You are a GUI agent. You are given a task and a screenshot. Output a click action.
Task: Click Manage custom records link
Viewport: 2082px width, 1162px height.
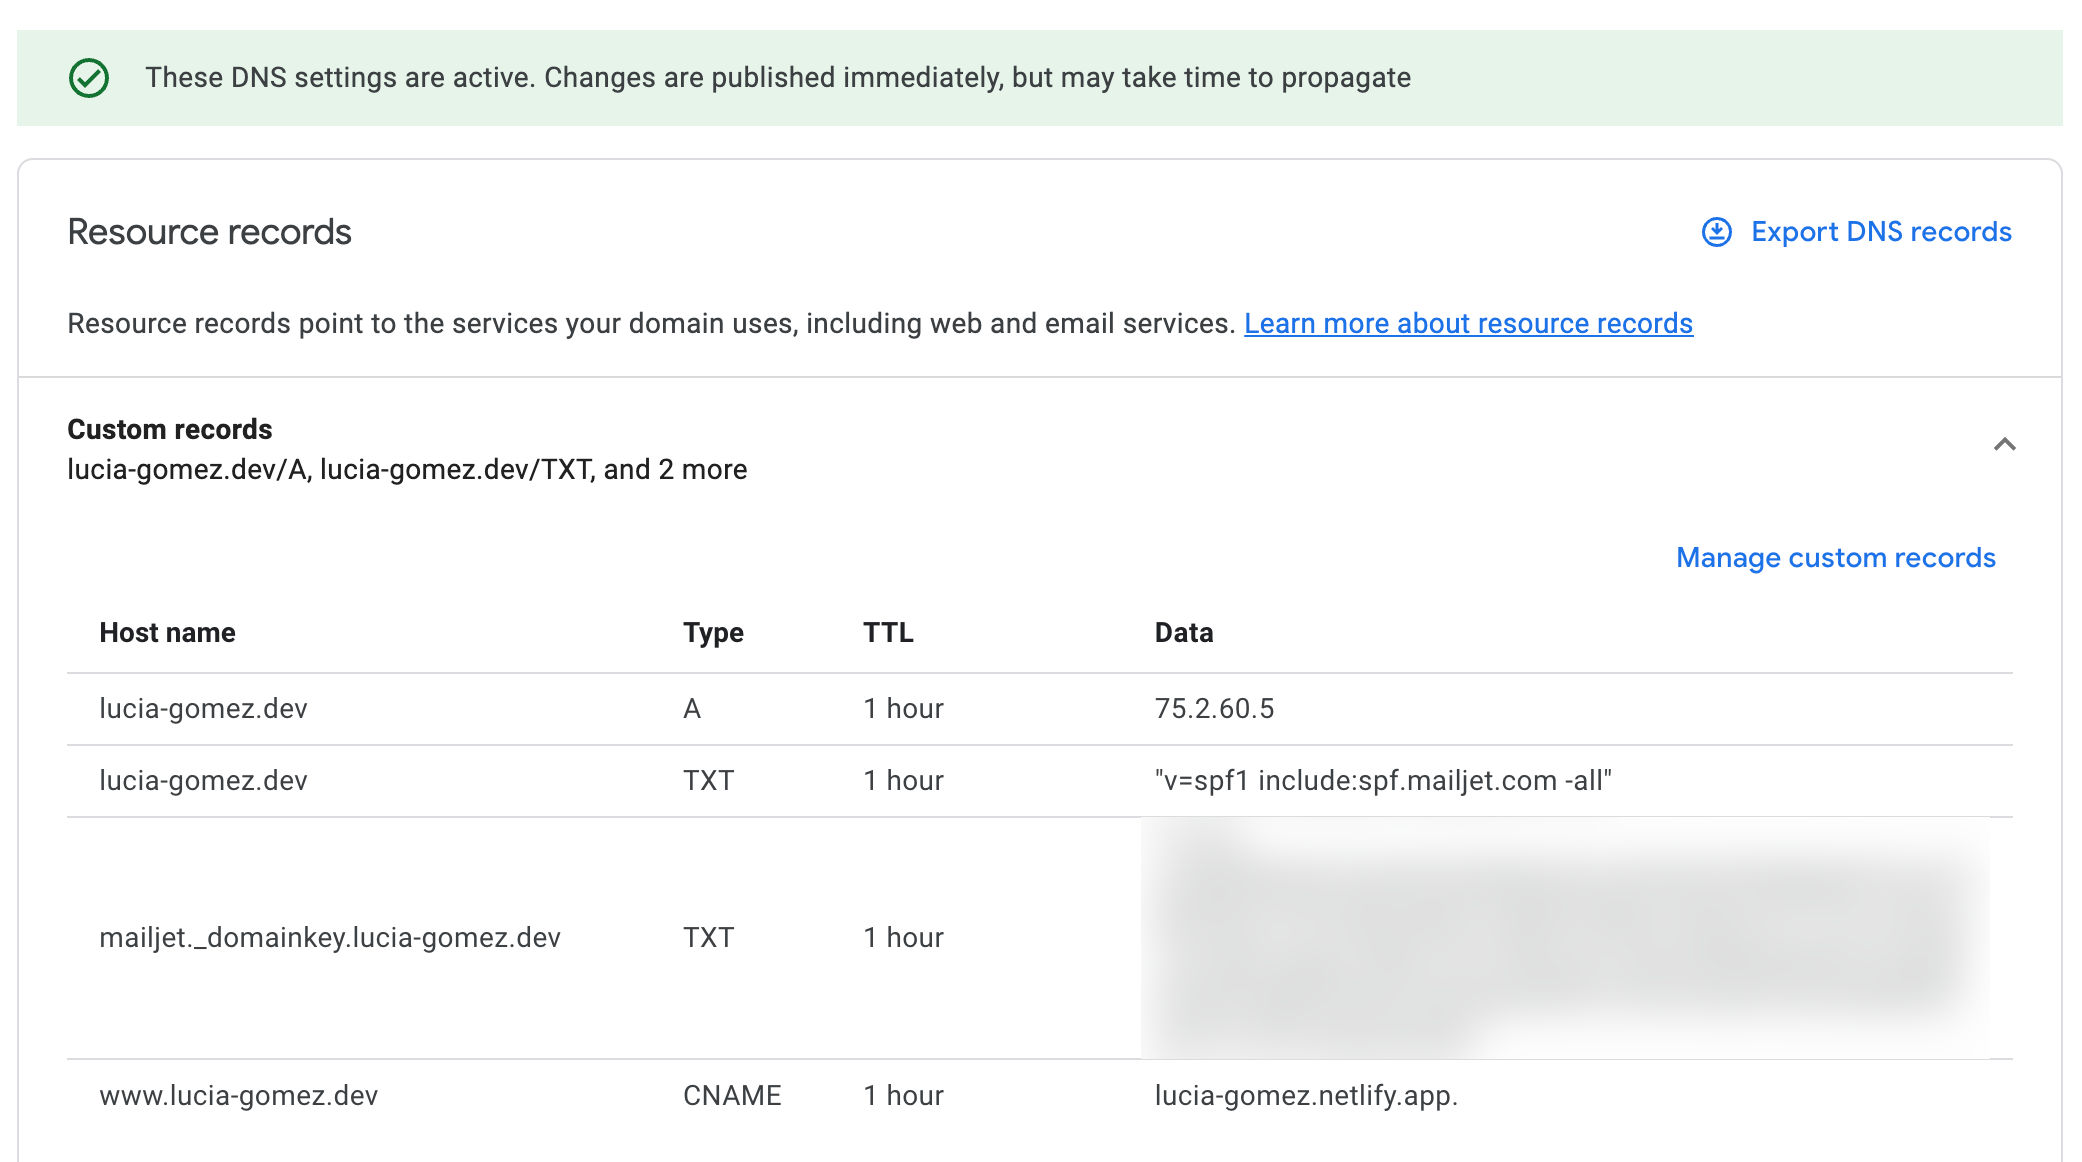[x=1836, y=558]
